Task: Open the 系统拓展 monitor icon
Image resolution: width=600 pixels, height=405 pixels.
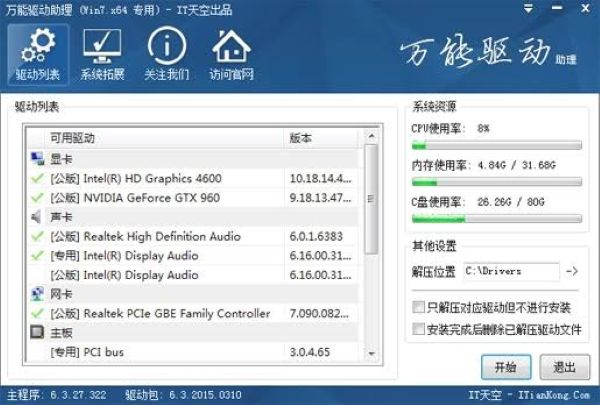Action: point(102,54)
